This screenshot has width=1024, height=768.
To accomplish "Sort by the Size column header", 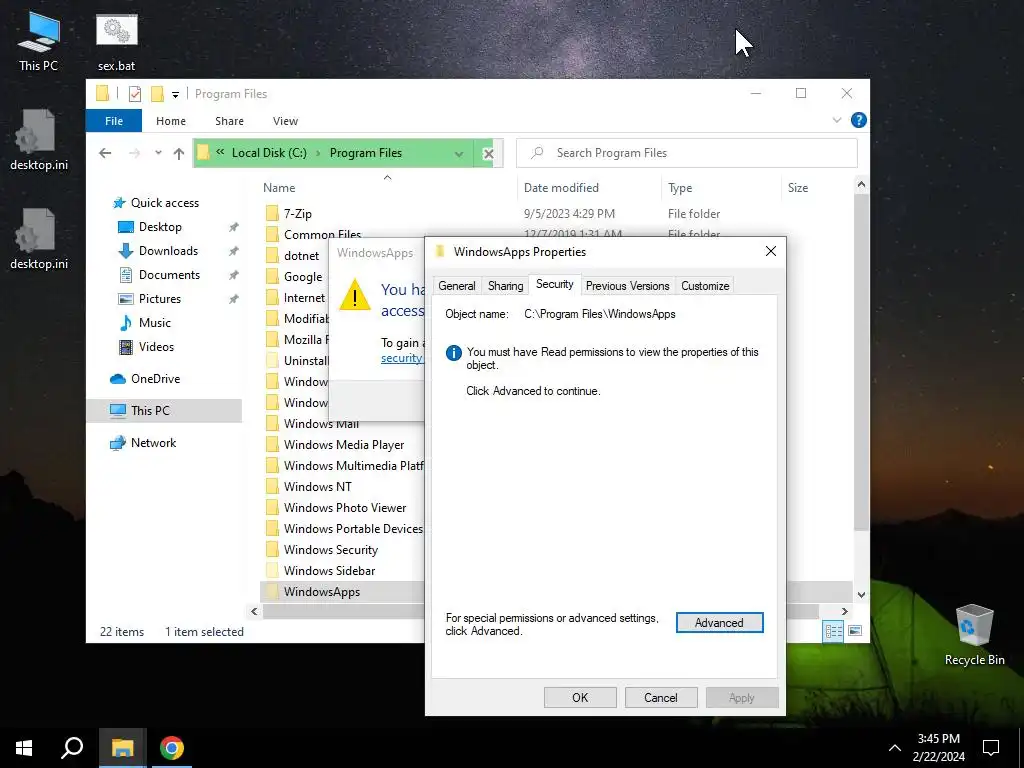I will tap(797, 187).
